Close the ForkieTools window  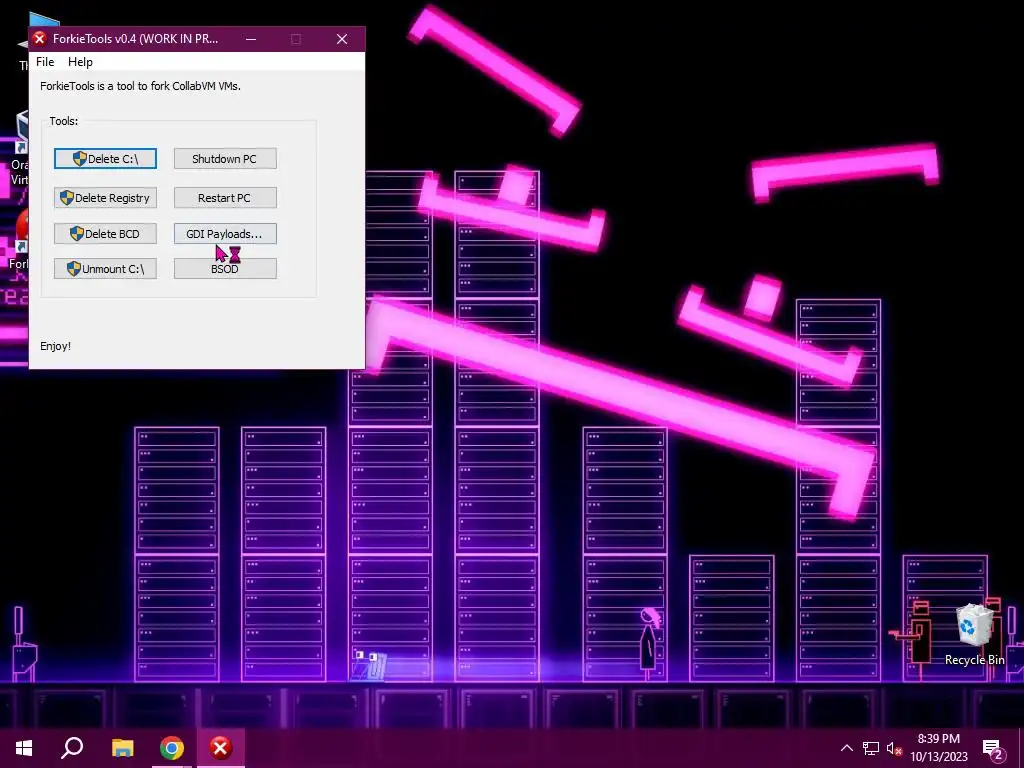[x=342, y=39]
